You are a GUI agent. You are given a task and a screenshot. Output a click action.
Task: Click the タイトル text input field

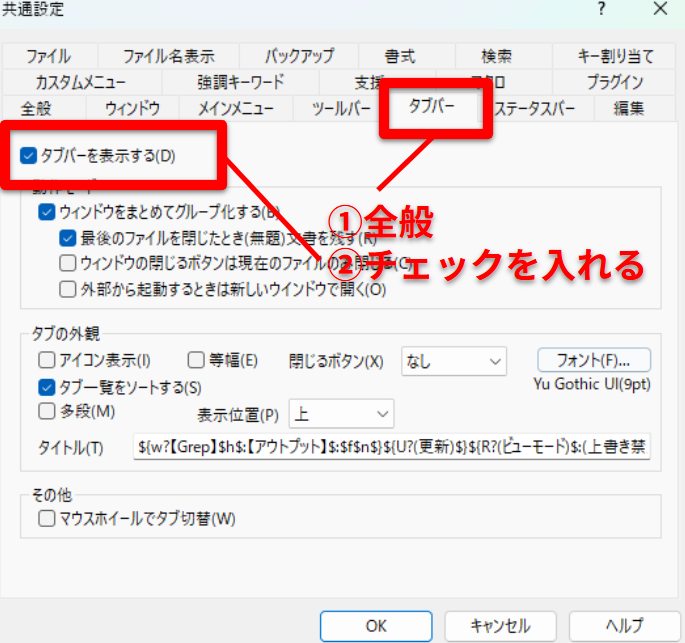[x=392, y=446]
